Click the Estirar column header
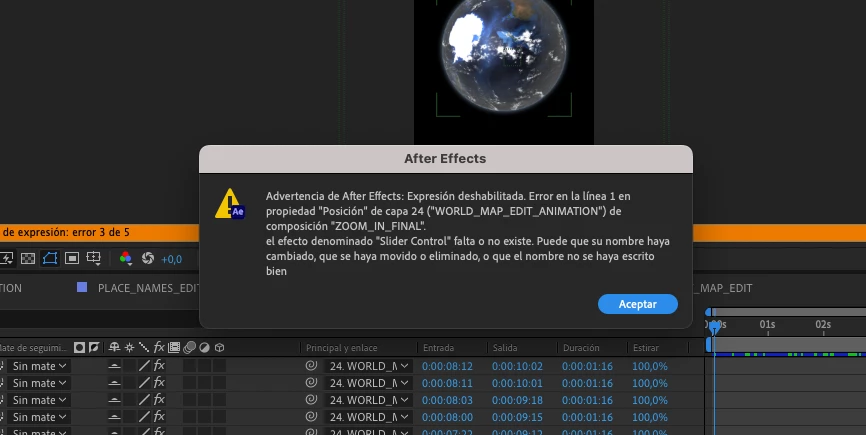Screen dimensions: 866x435 646,348
